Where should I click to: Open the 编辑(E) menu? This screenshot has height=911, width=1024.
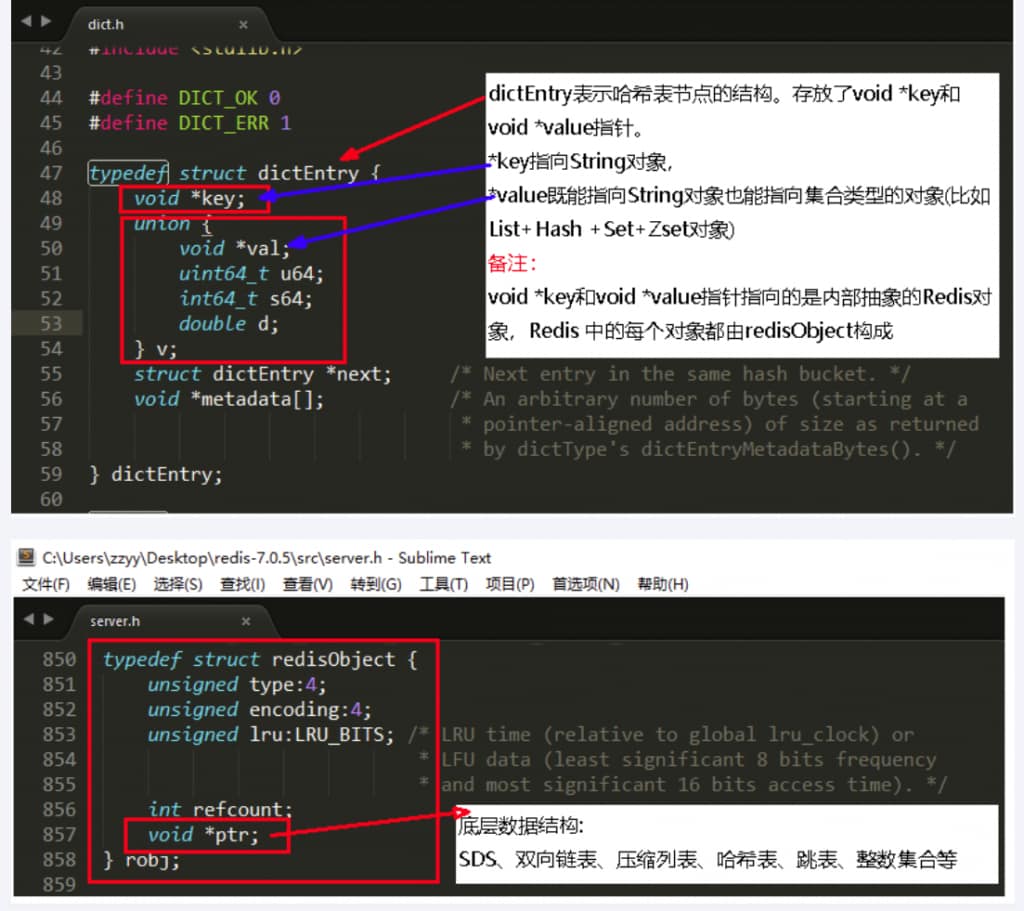[111, 584]
